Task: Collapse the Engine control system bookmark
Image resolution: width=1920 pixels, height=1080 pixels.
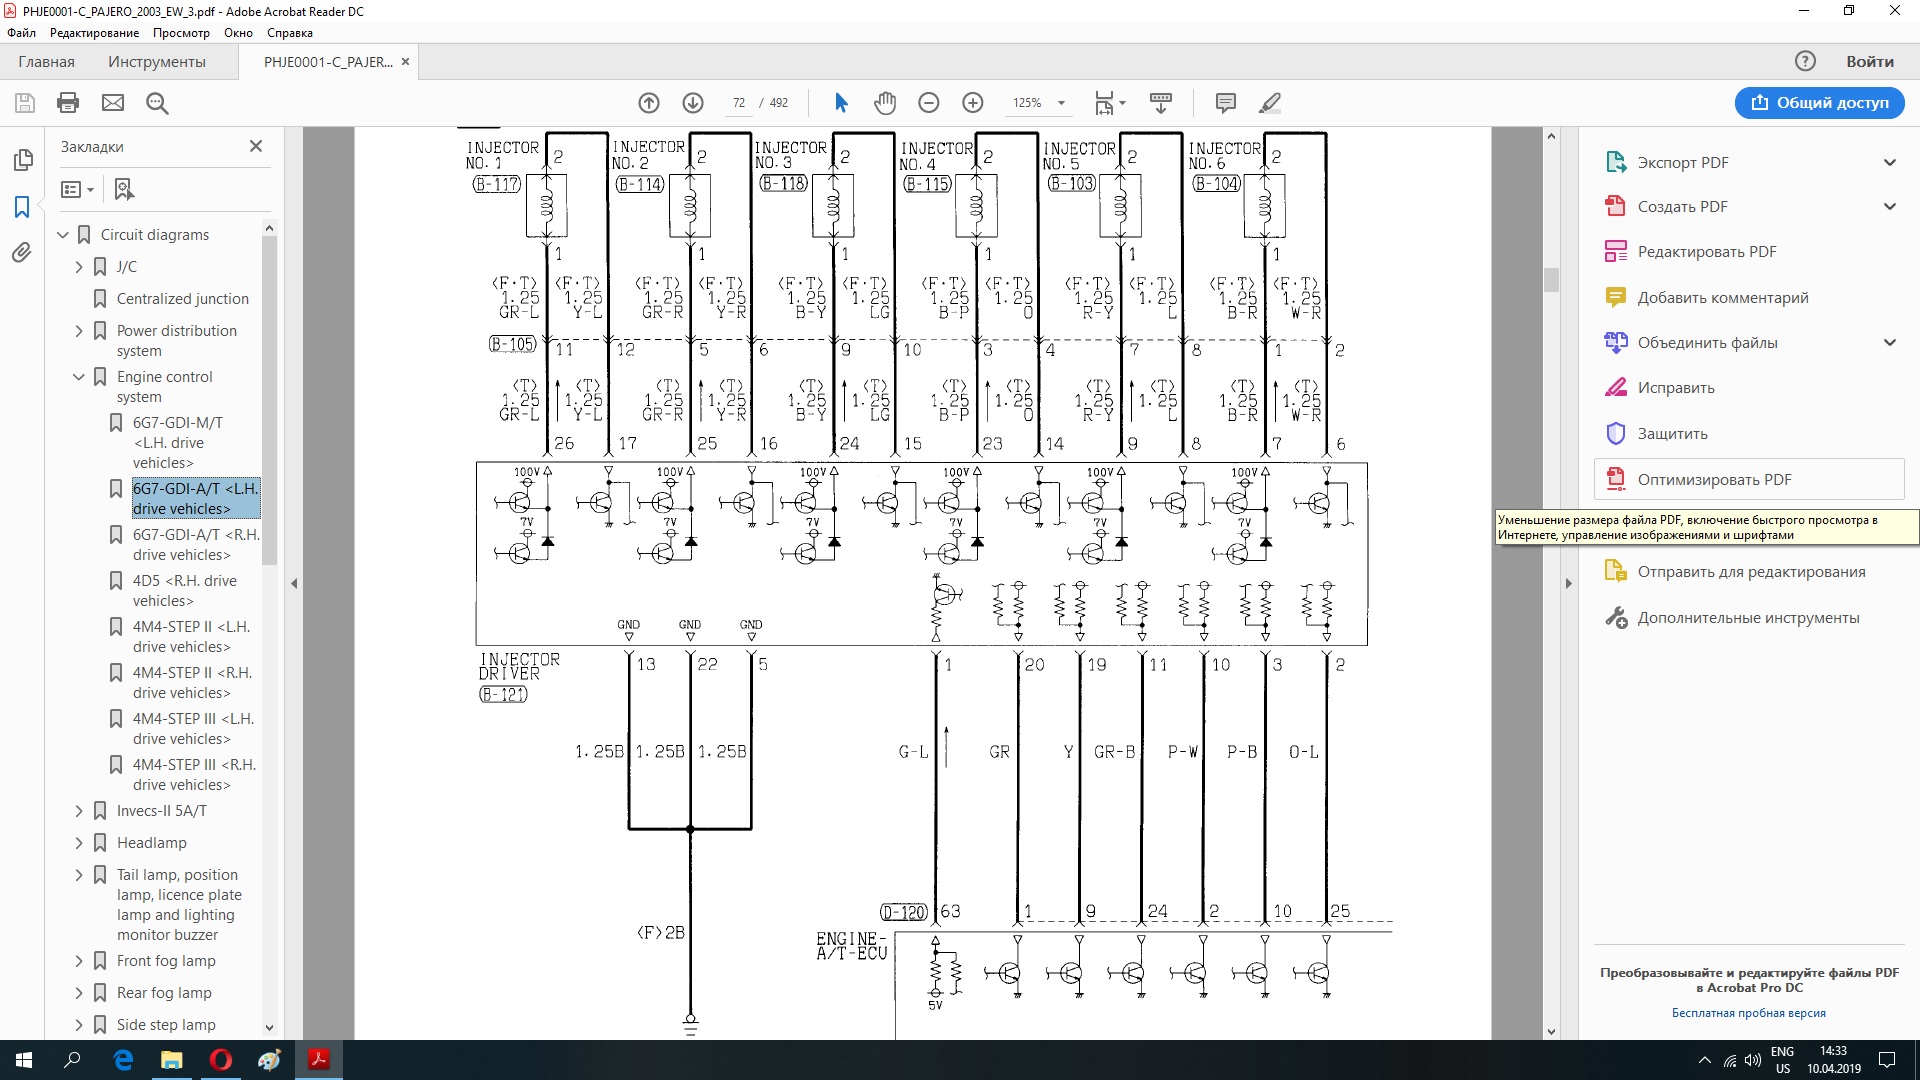Action: 79,377
